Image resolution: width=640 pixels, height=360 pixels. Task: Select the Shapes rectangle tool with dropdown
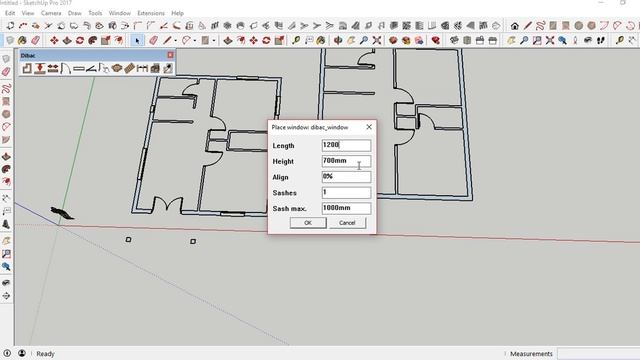tap(205, 40)
